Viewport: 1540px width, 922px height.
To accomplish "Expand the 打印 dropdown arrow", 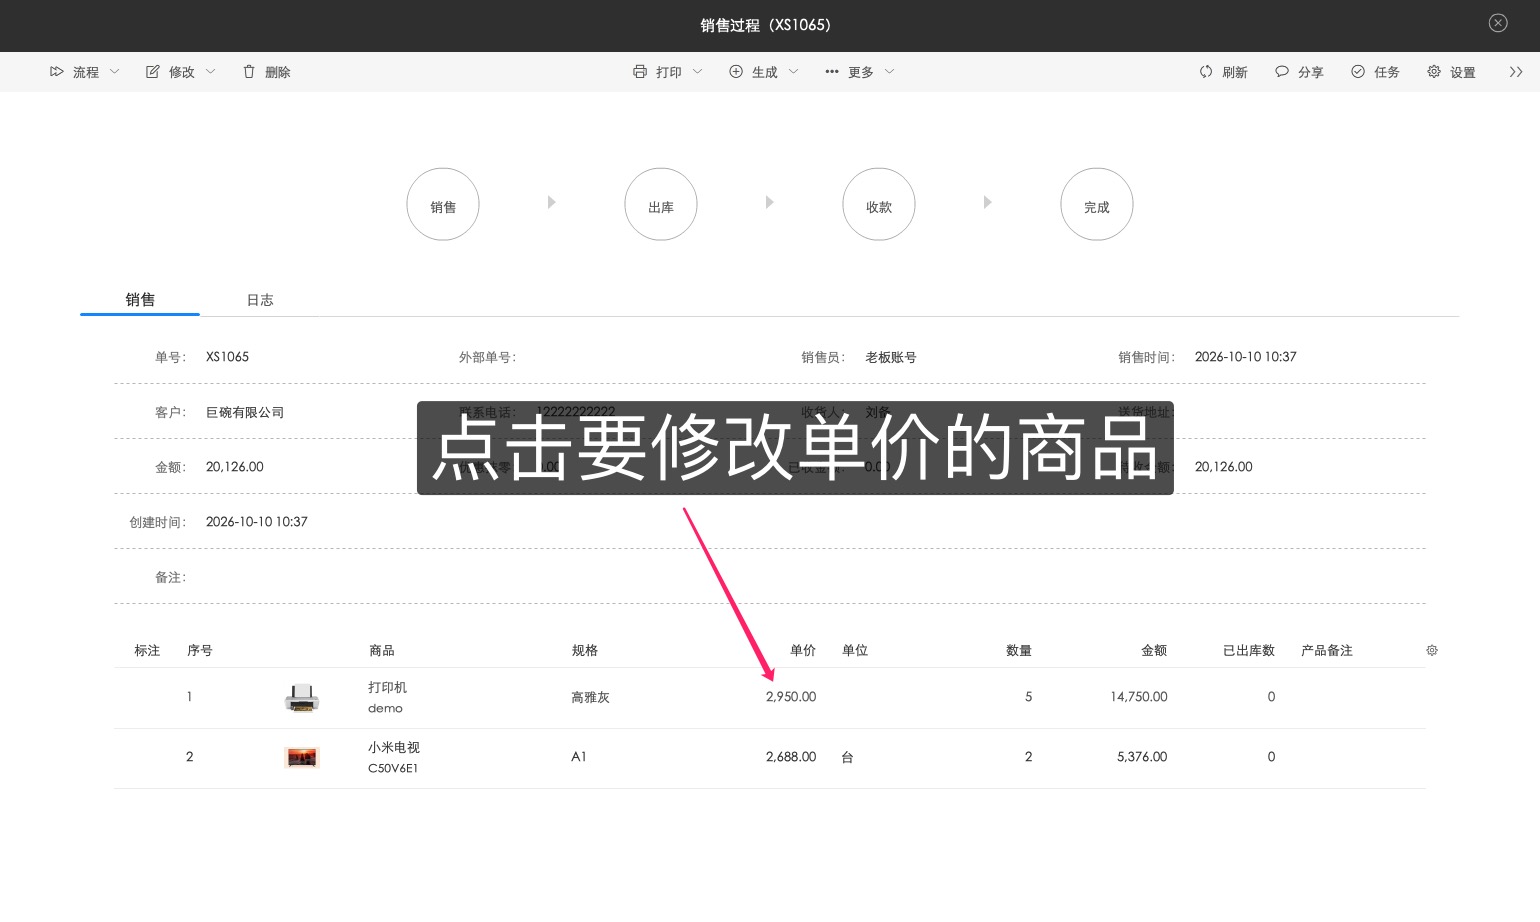I will tap(697, 72).
